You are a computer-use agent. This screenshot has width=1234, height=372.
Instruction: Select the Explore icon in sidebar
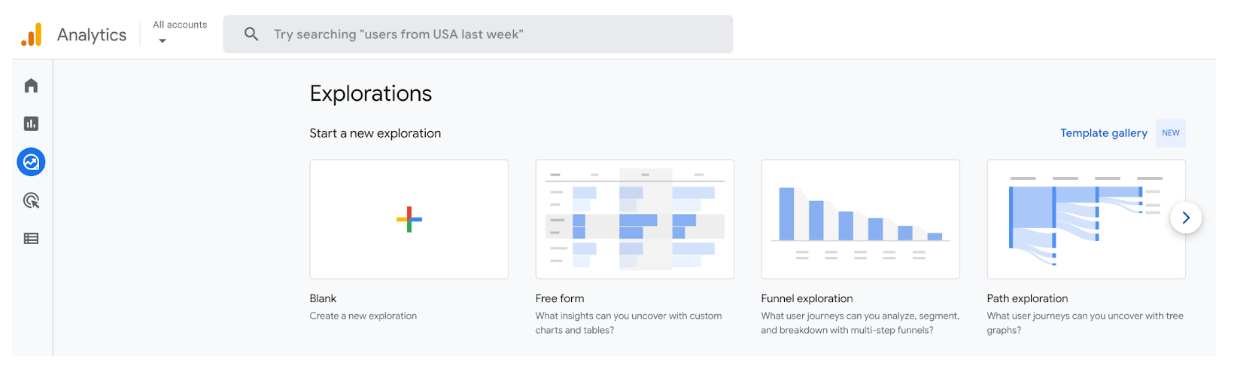point(31,162)
